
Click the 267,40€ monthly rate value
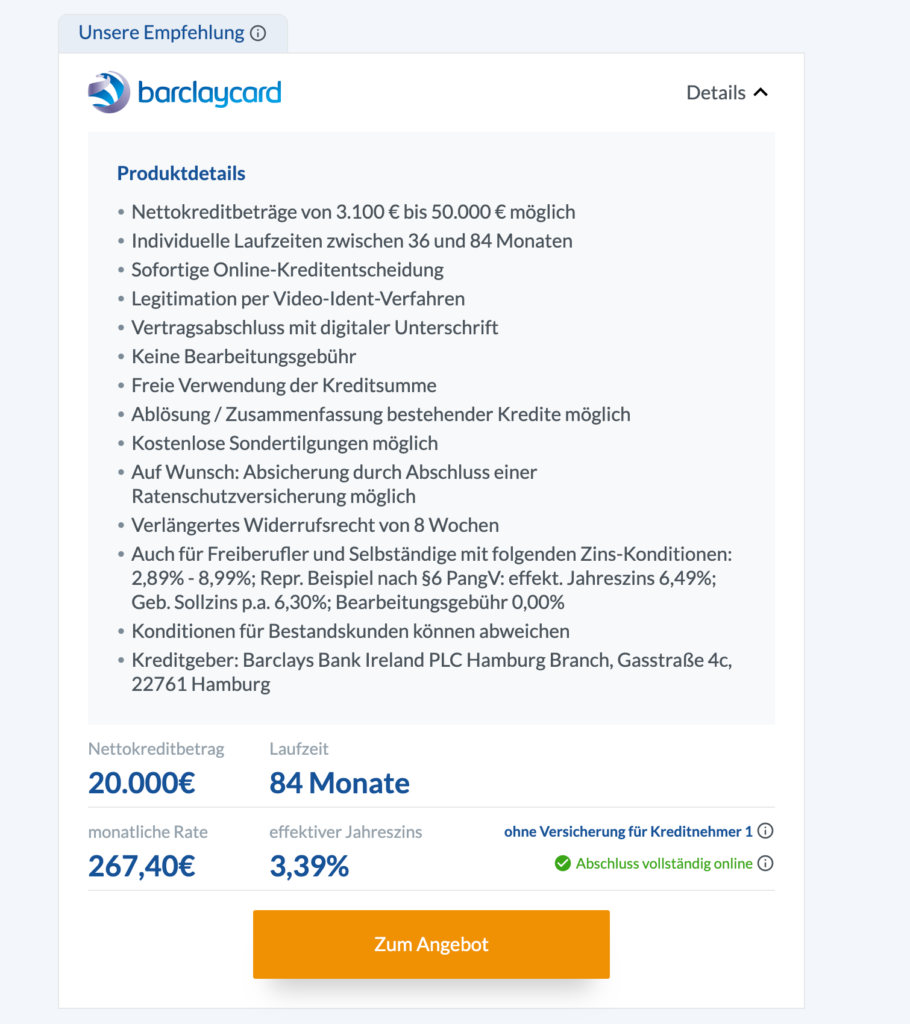pos(142,866)
